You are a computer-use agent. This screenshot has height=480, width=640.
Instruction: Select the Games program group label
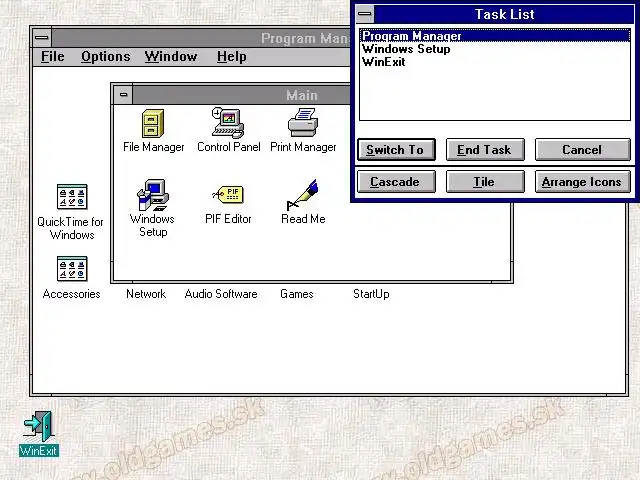coord(296,294)
